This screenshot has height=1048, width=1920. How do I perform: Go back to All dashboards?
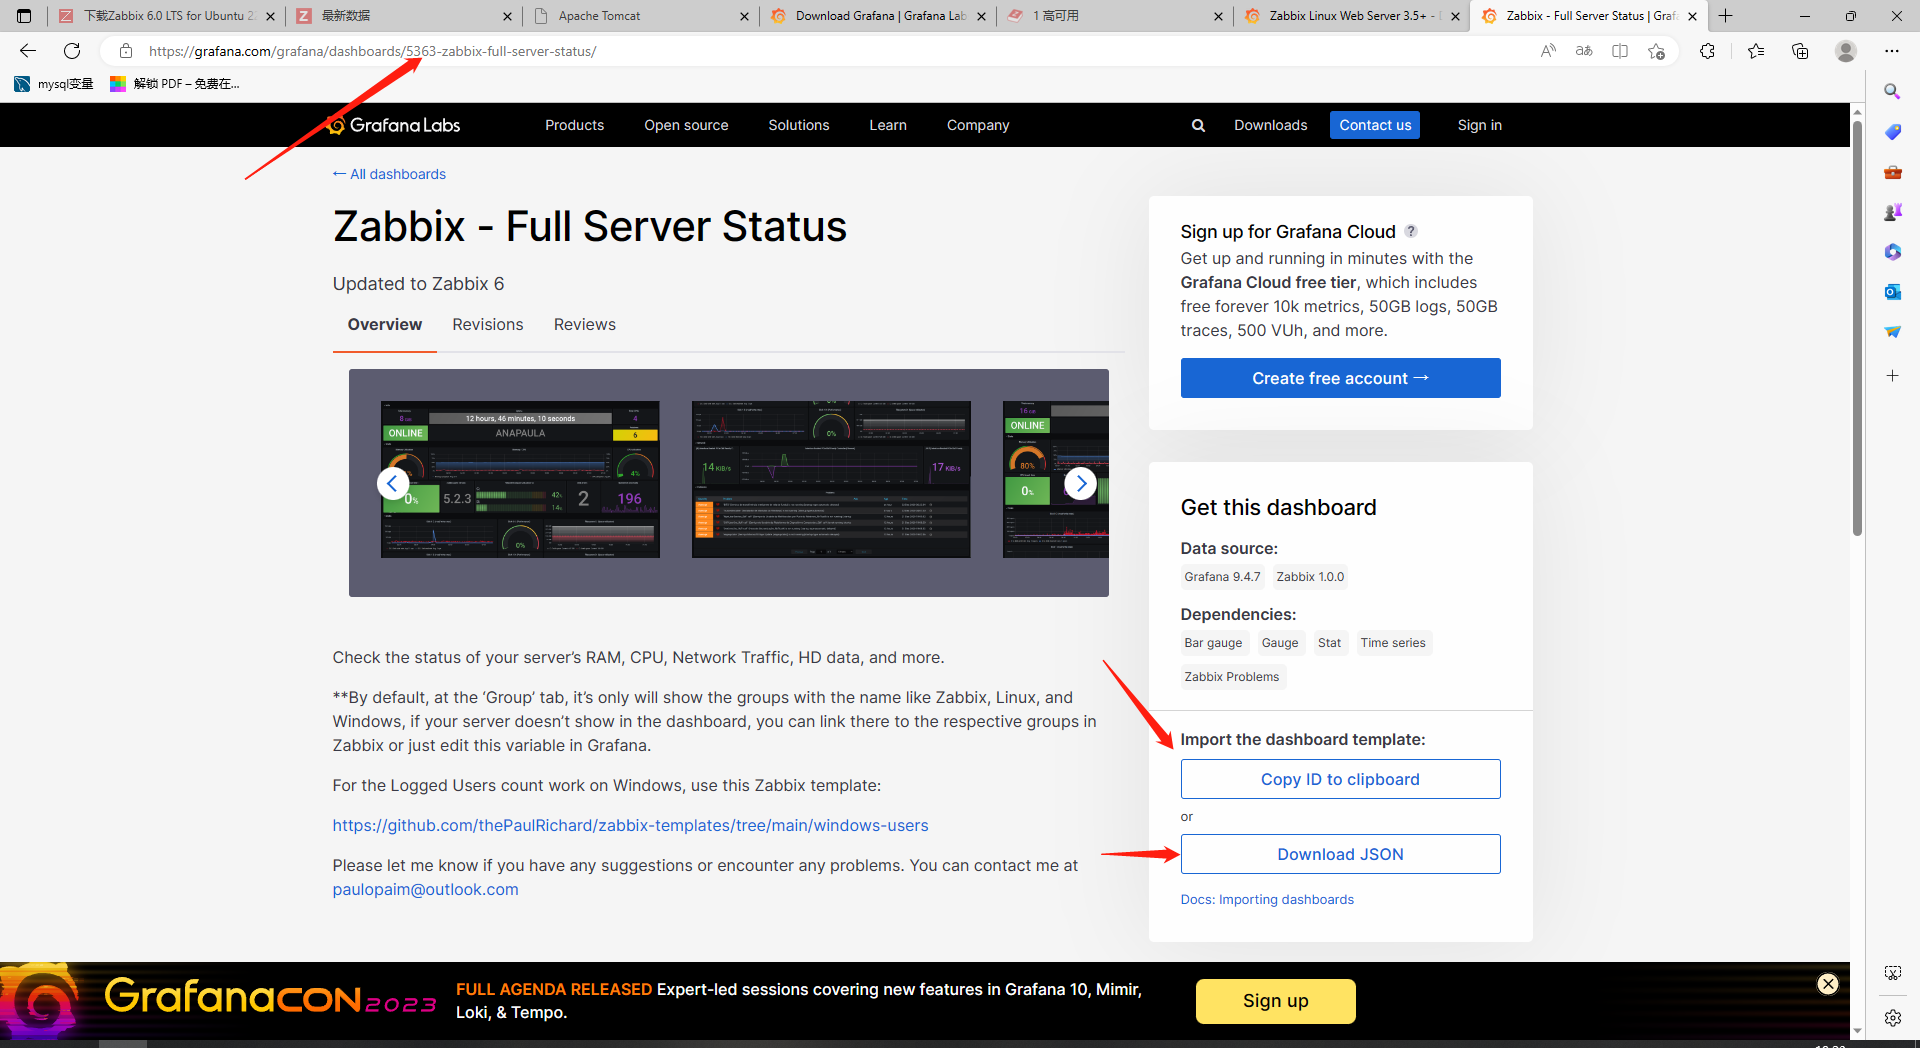coord(389,174)
